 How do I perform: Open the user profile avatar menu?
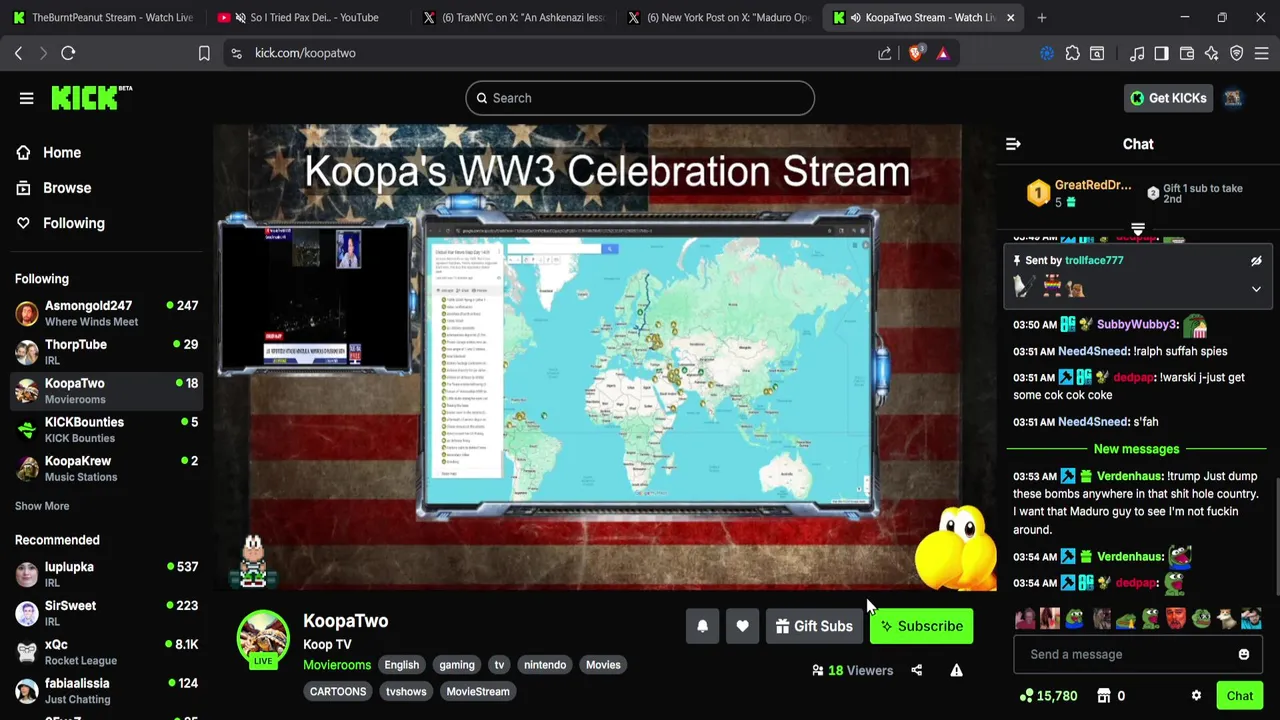click(1232, 98)
